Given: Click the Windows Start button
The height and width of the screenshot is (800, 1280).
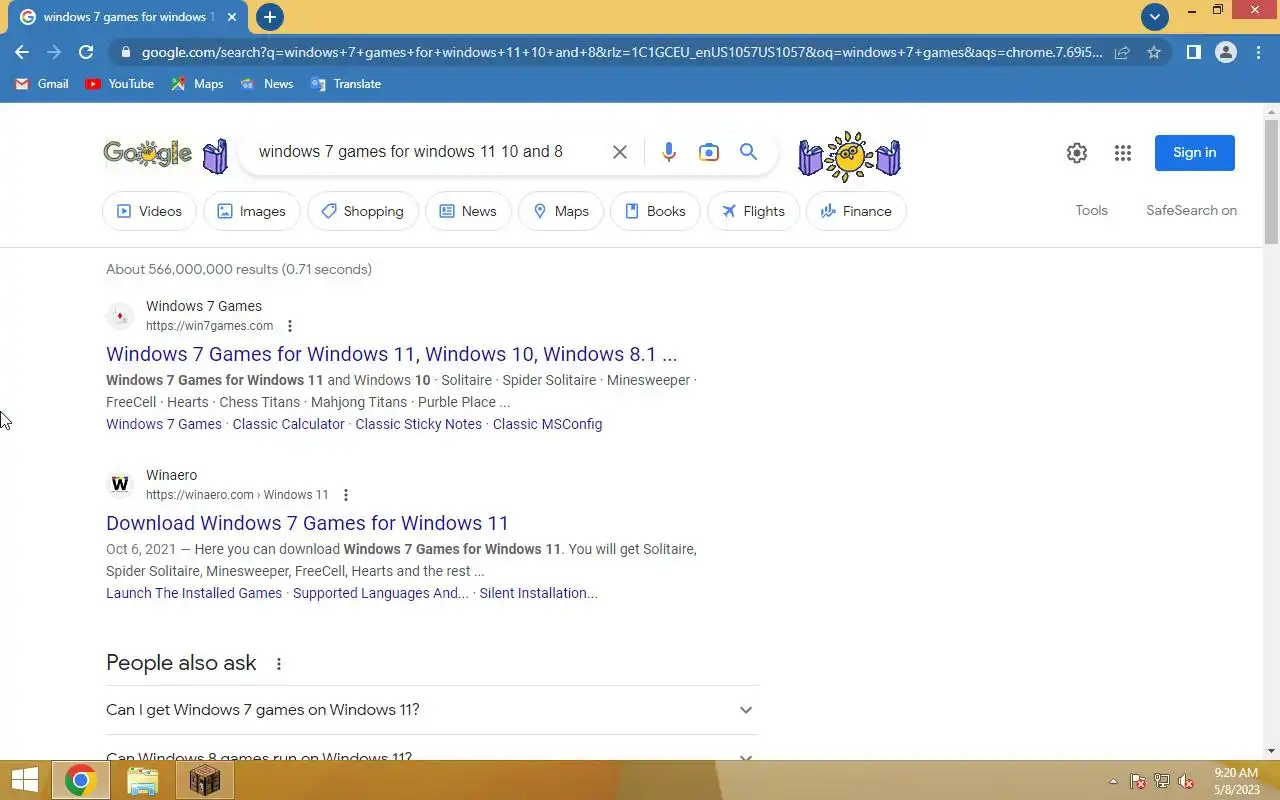Looking at the screenshot, I should pos(25,781).
